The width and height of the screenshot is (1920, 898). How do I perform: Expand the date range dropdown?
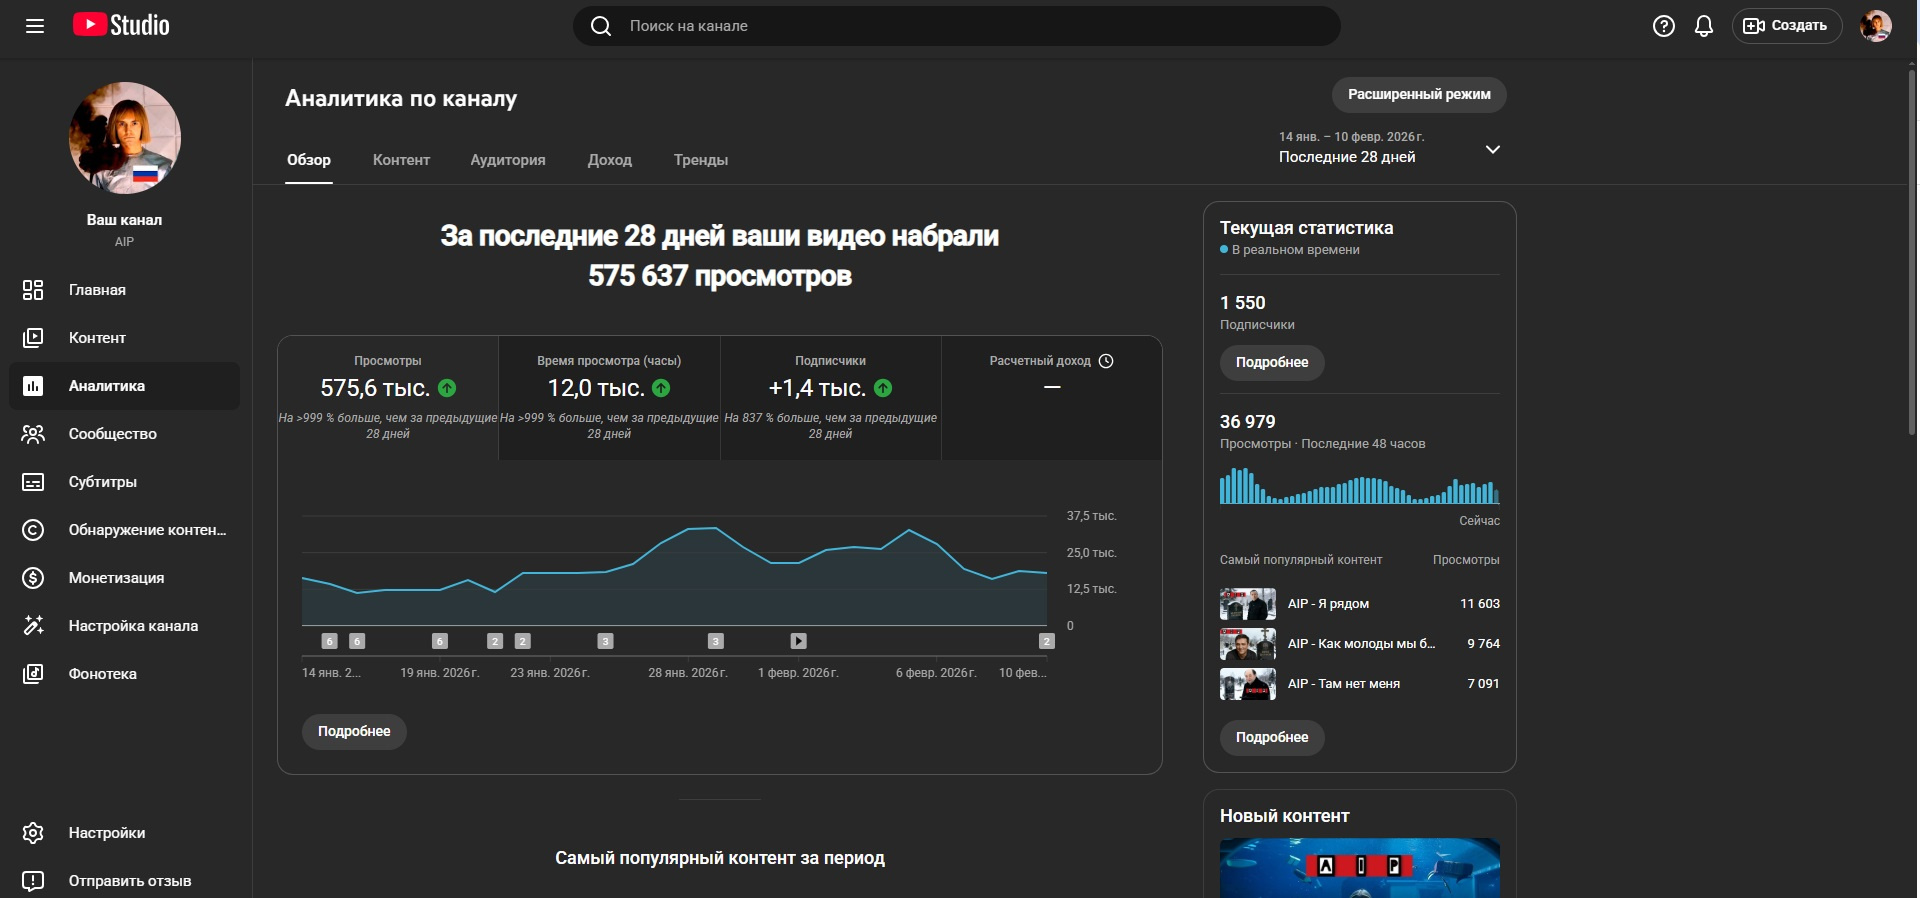(1492, 149)
